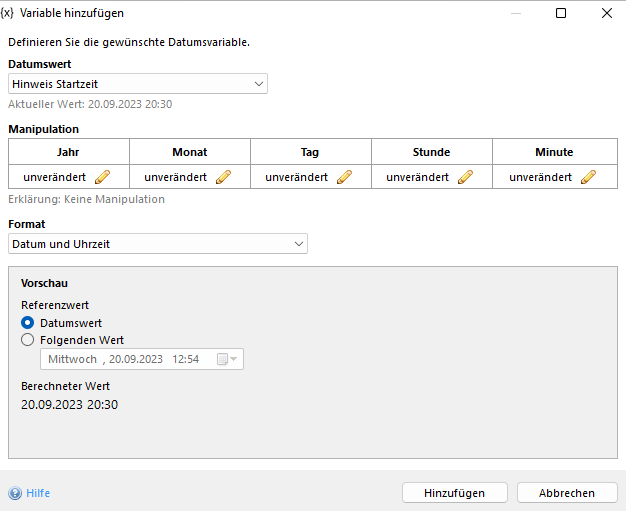Click the Abbrechen button
Viewport: 626px width, 511px height.
[x=567, y=493]
